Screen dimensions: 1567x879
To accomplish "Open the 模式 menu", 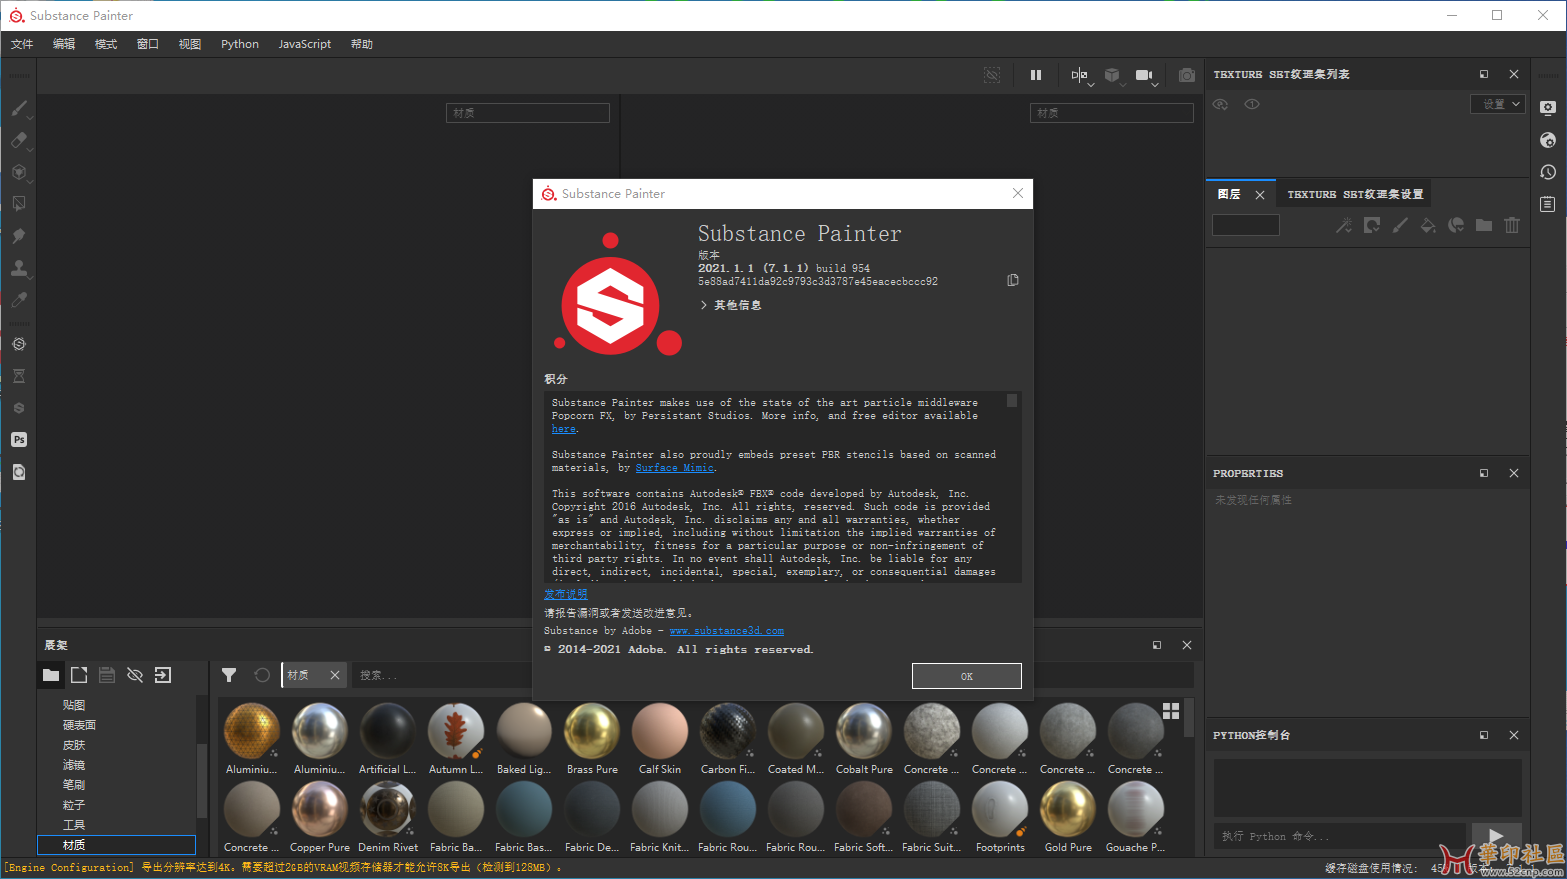I will (x=106, y=44).
